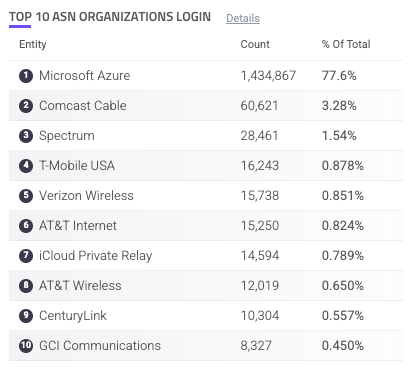This screenshot has width=413, height=369.
Task: Click the rank 7 badge for iCloud Private Relay
Action: click(26, 256)
